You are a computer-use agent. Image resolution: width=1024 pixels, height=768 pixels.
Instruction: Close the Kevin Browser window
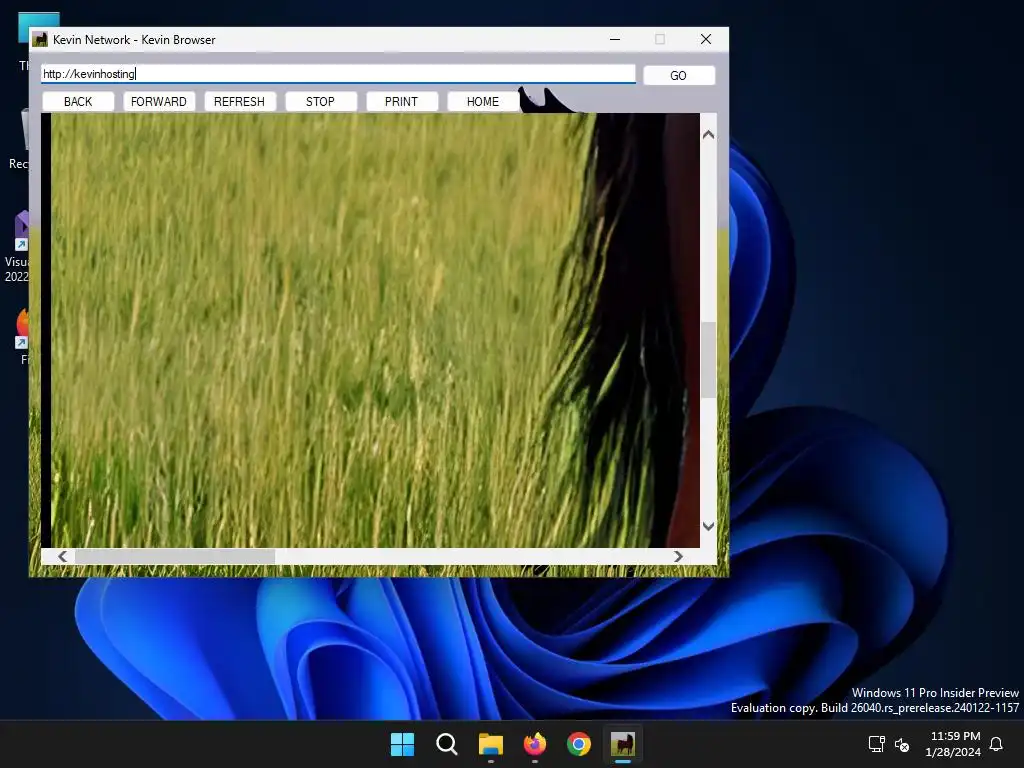(x=706, y=39)
